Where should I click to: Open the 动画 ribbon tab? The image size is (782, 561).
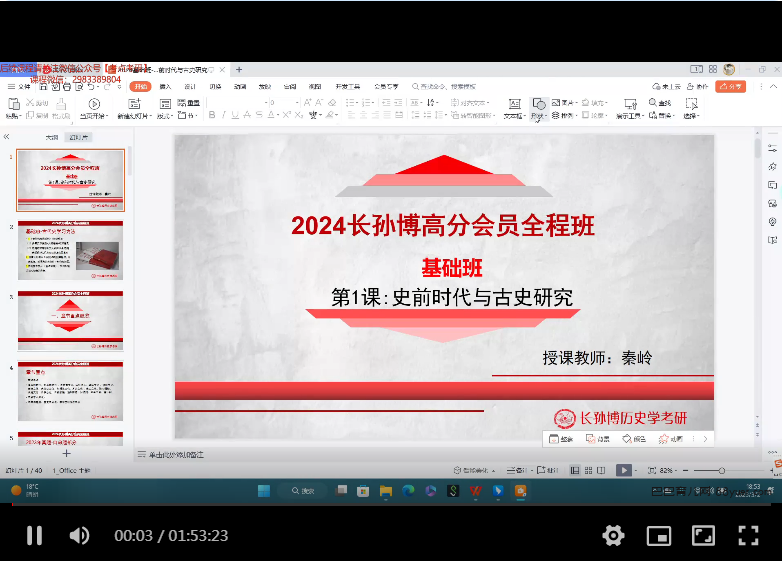(x=240, y=86)
